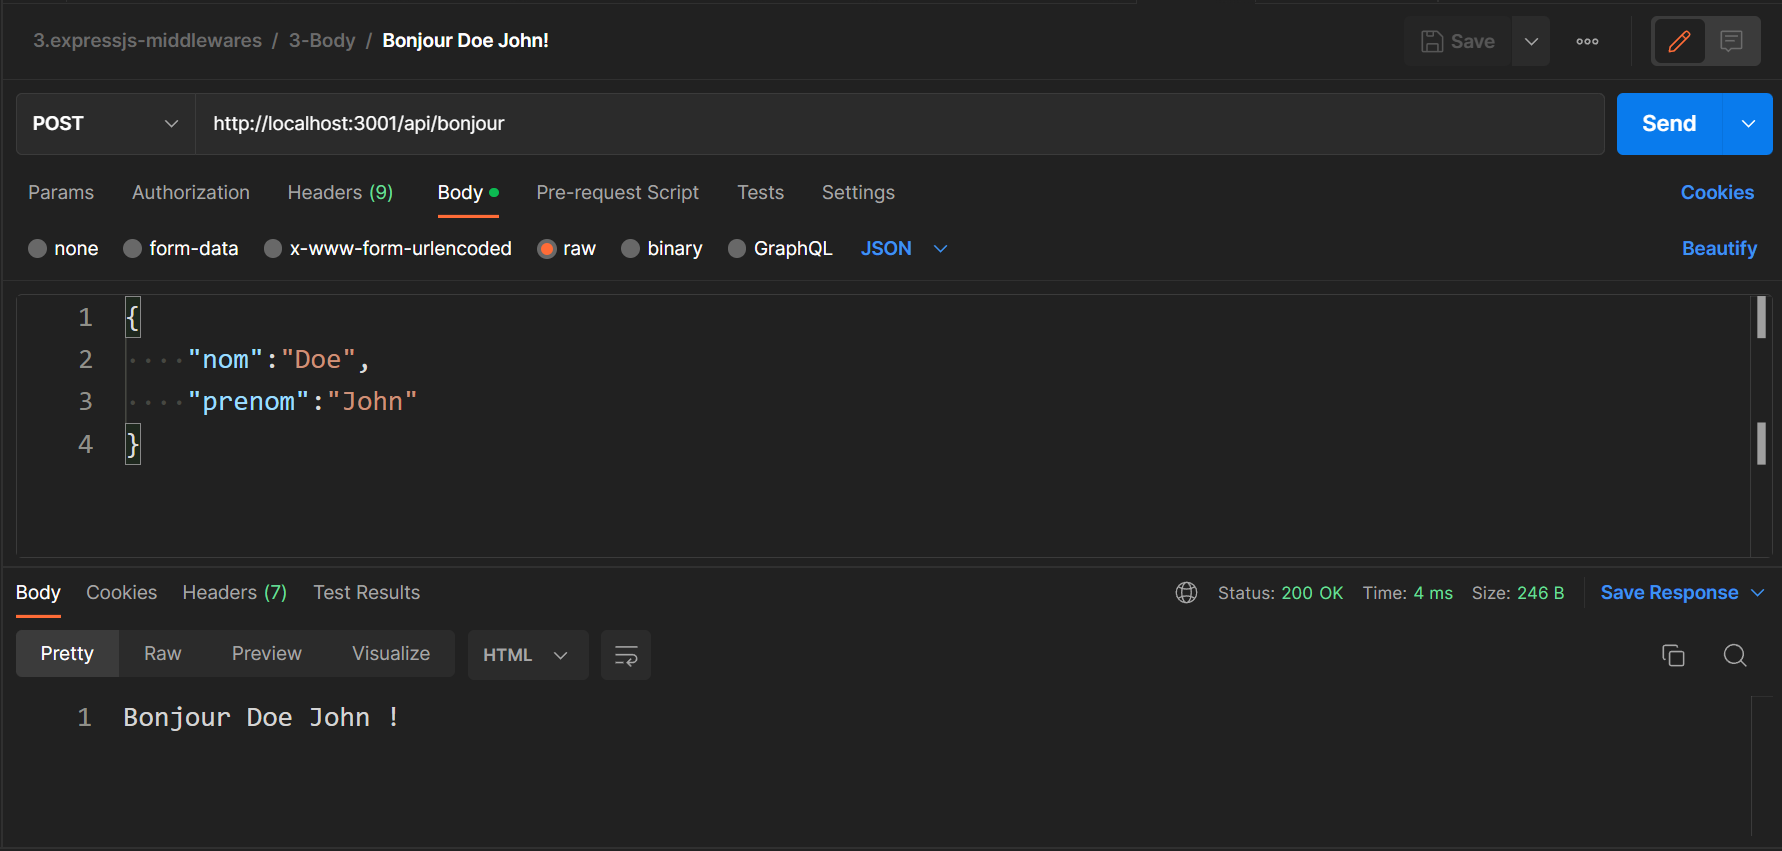Click the Beautify link
The image size is (1782, 851).
click(x=1719, y=249)
